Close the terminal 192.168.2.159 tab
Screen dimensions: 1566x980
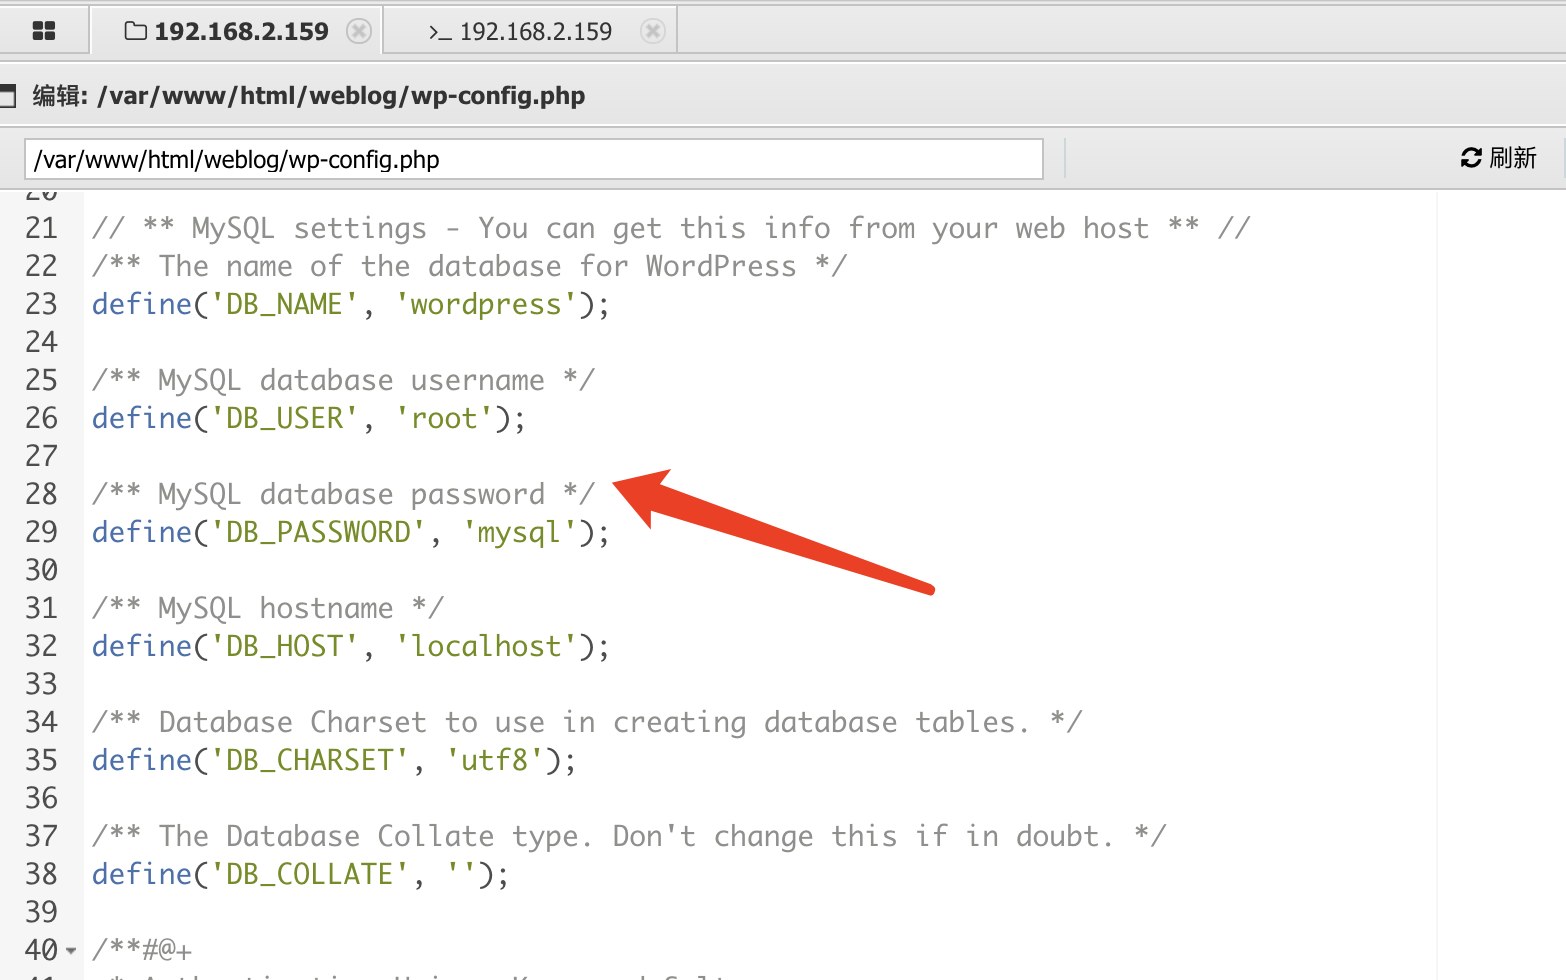pos(652,31)
